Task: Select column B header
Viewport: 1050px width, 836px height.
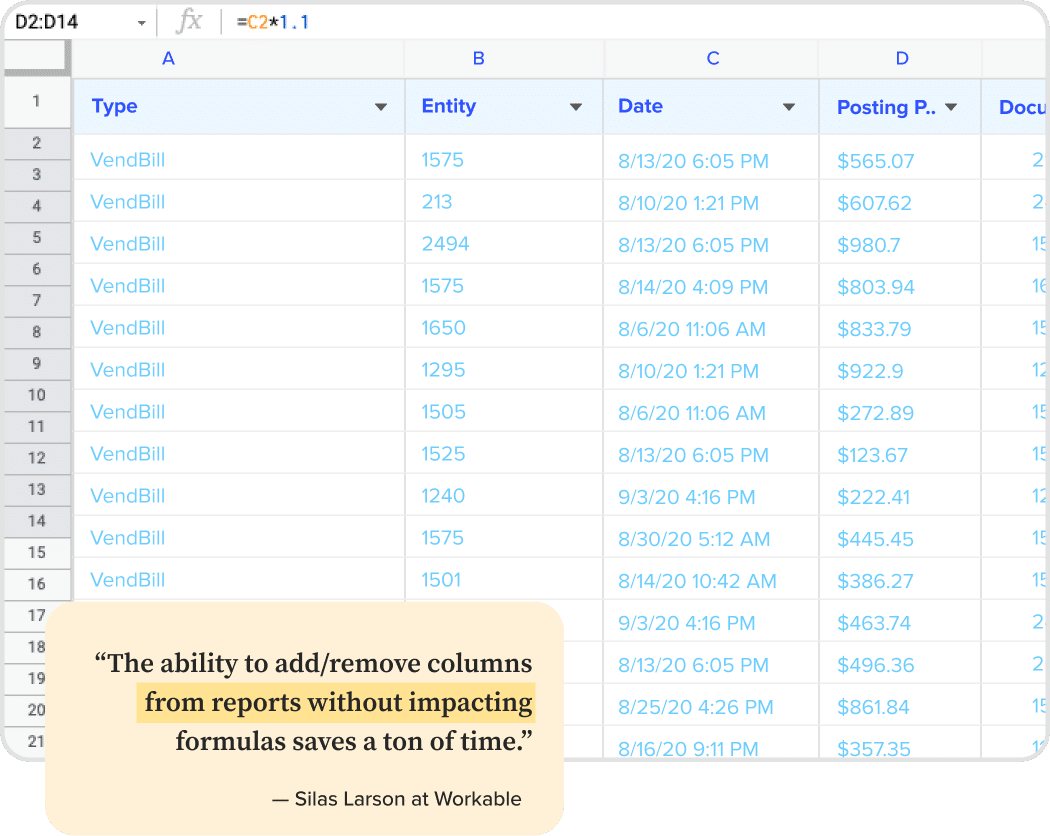Action: click(x=478, y=59)
